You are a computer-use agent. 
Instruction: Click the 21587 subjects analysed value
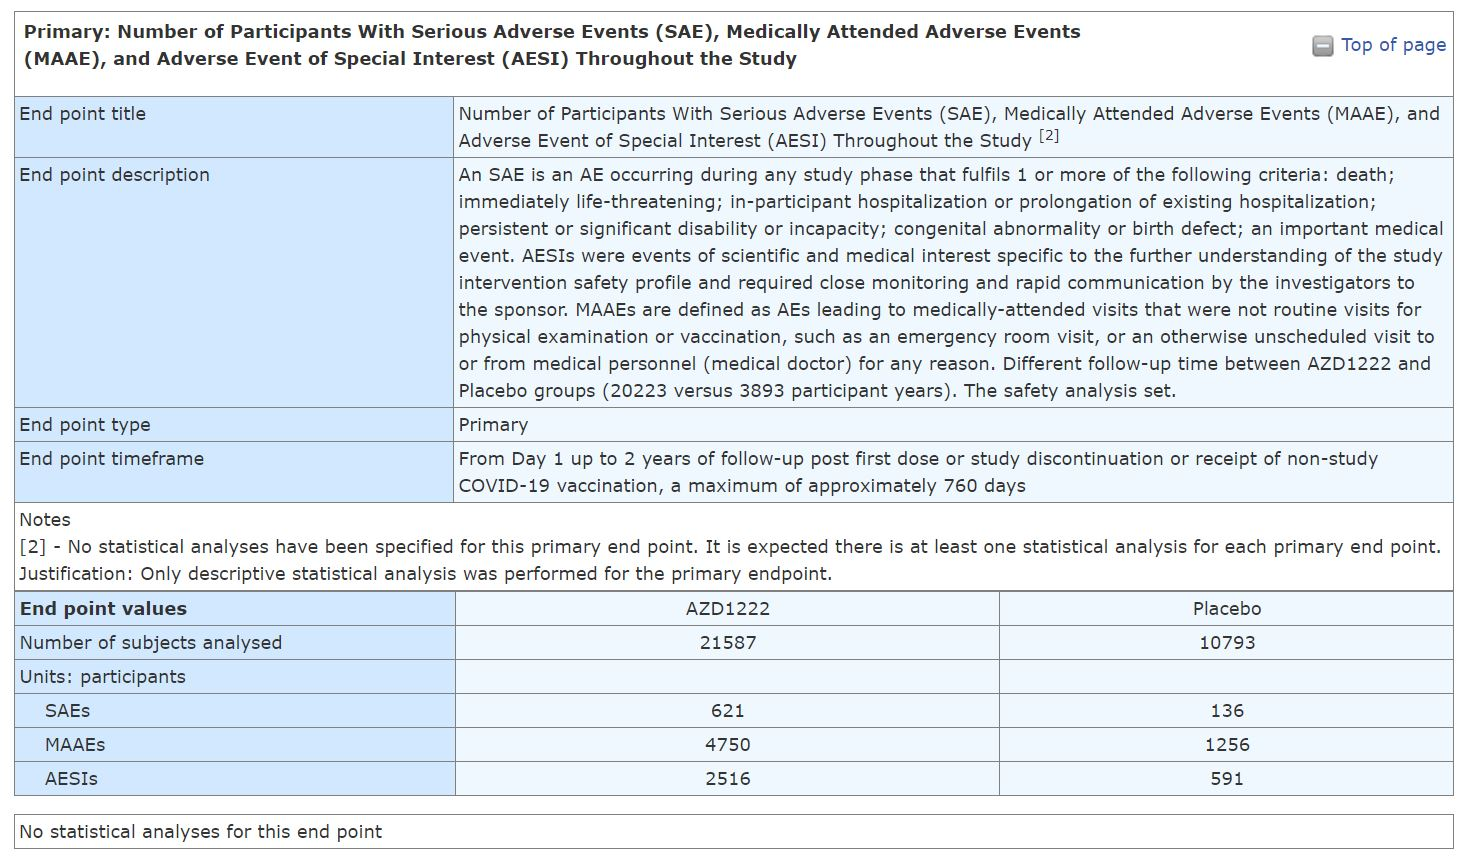pos(727,643)
